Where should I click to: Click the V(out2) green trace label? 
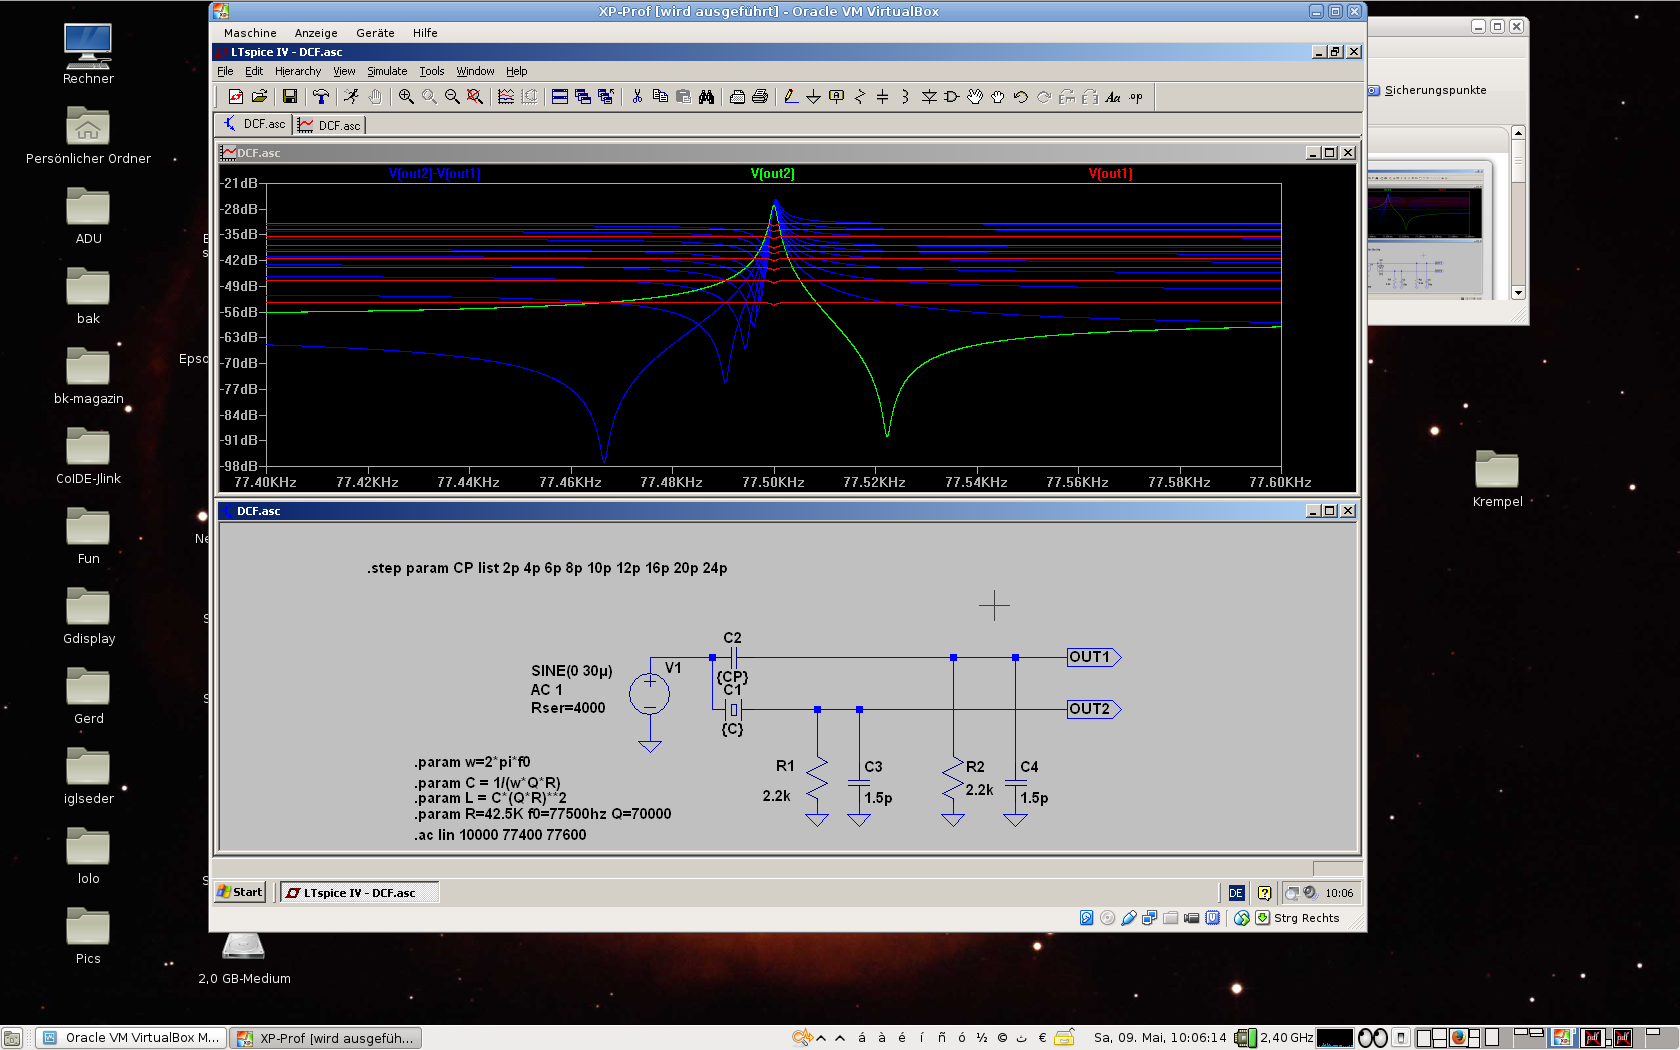click(772, 174)
